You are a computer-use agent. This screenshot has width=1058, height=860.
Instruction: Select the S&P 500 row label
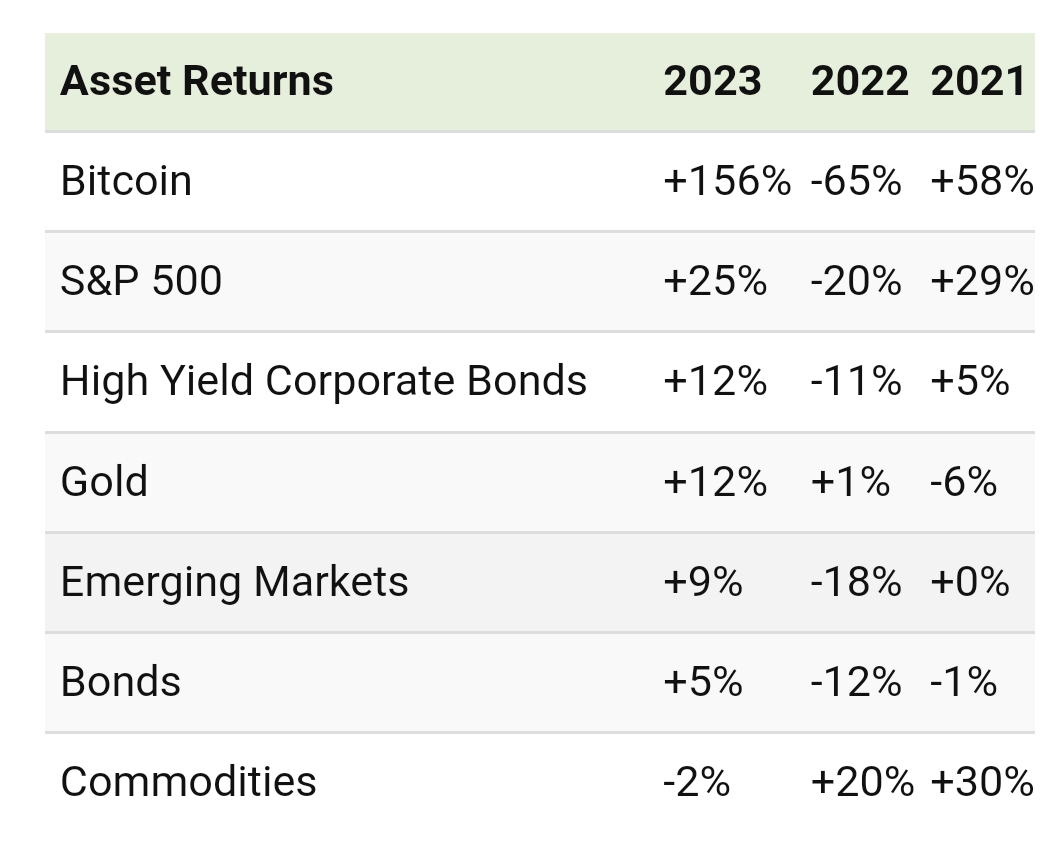click(x=141, y=281)
